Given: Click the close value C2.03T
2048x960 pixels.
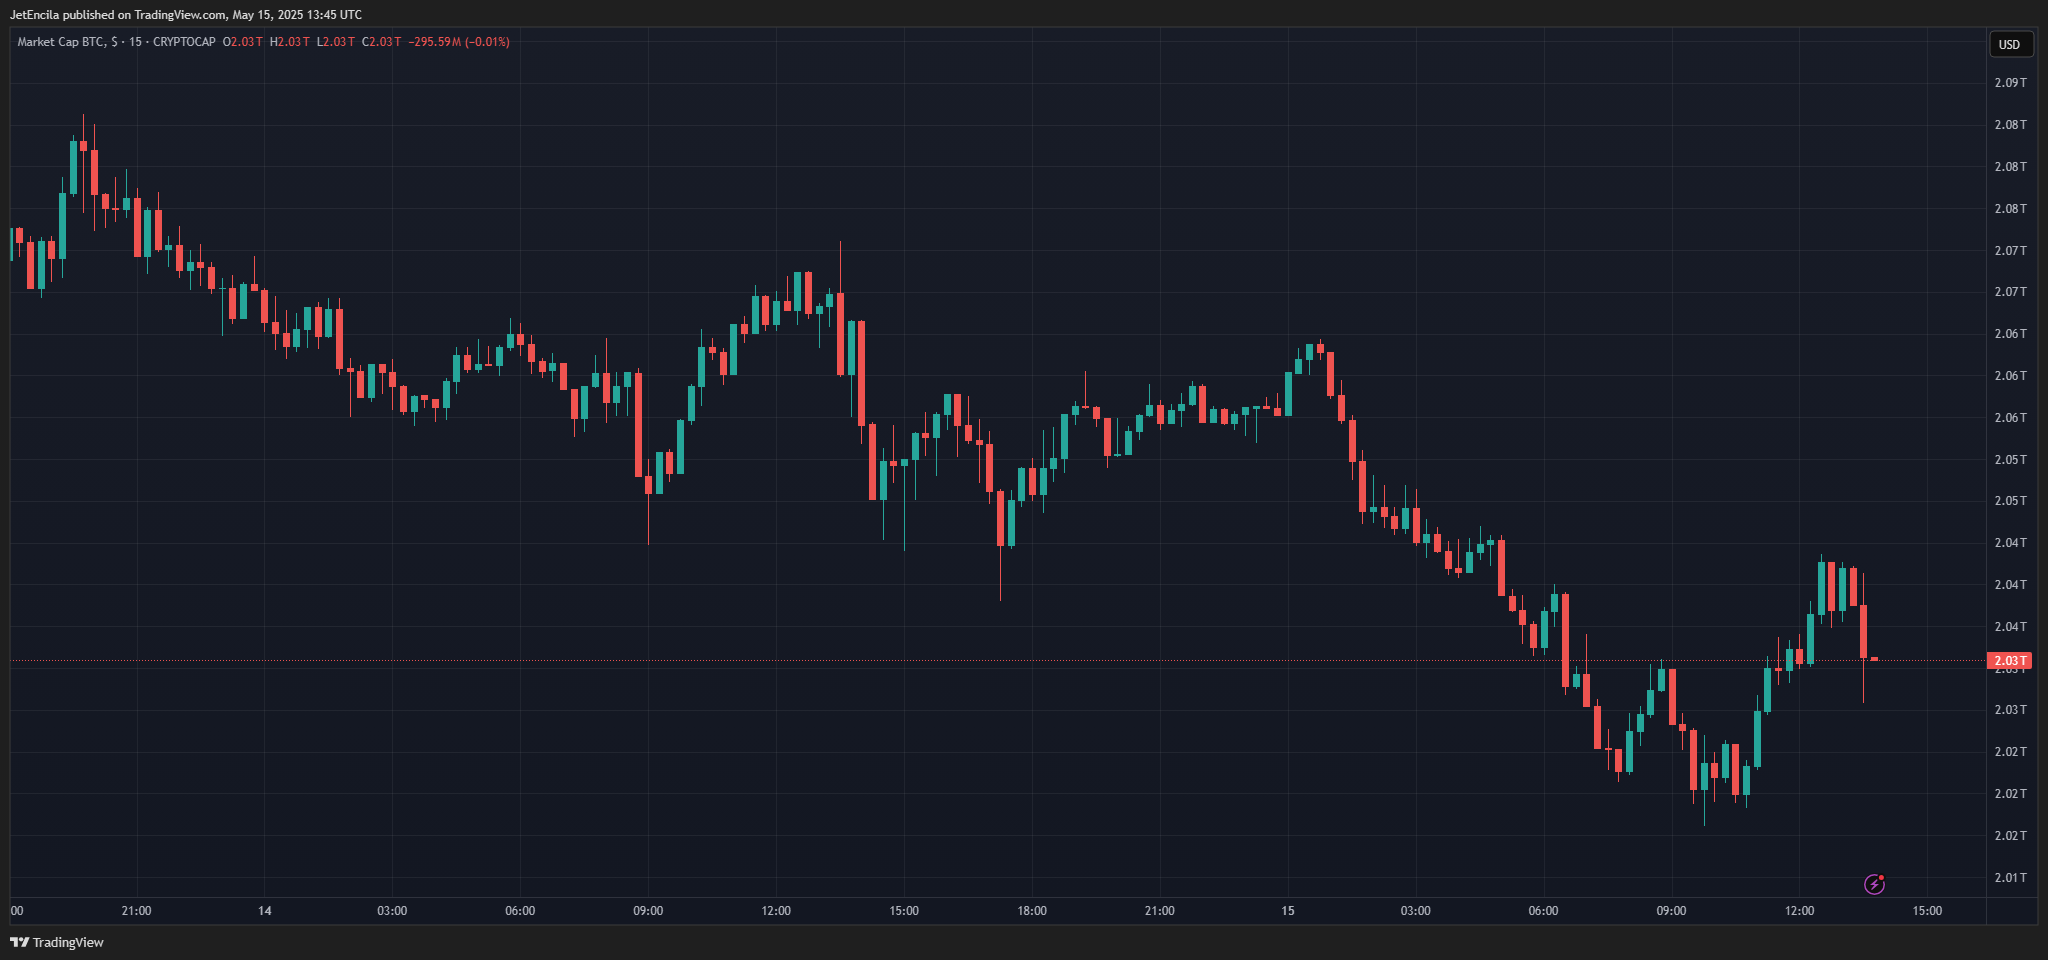Looking at the screenshot, I should coord(381,42).
